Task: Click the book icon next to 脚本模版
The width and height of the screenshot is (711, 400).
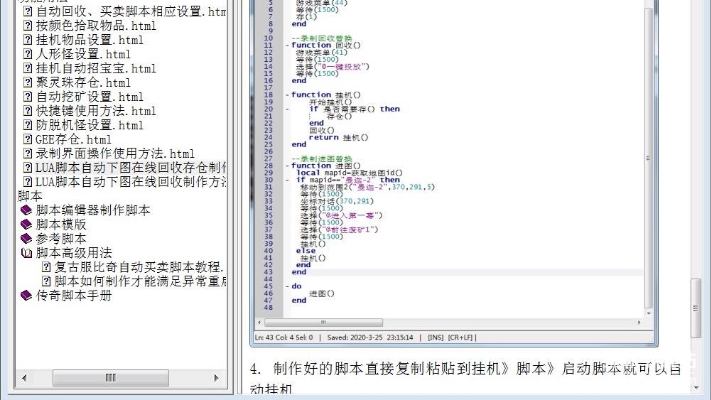Action: click(27, 225)
